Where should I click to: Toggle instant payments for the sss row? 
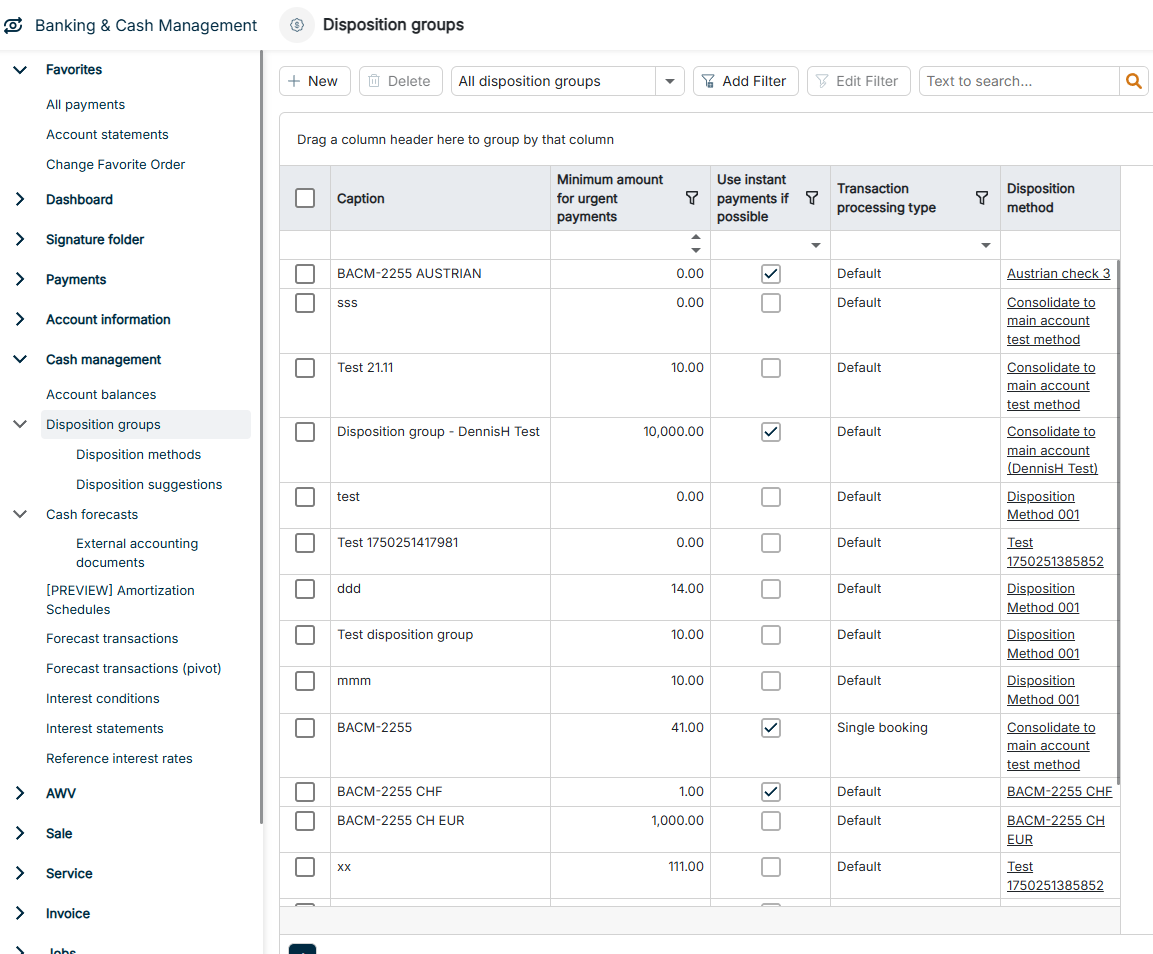click(x=771, y=303)
